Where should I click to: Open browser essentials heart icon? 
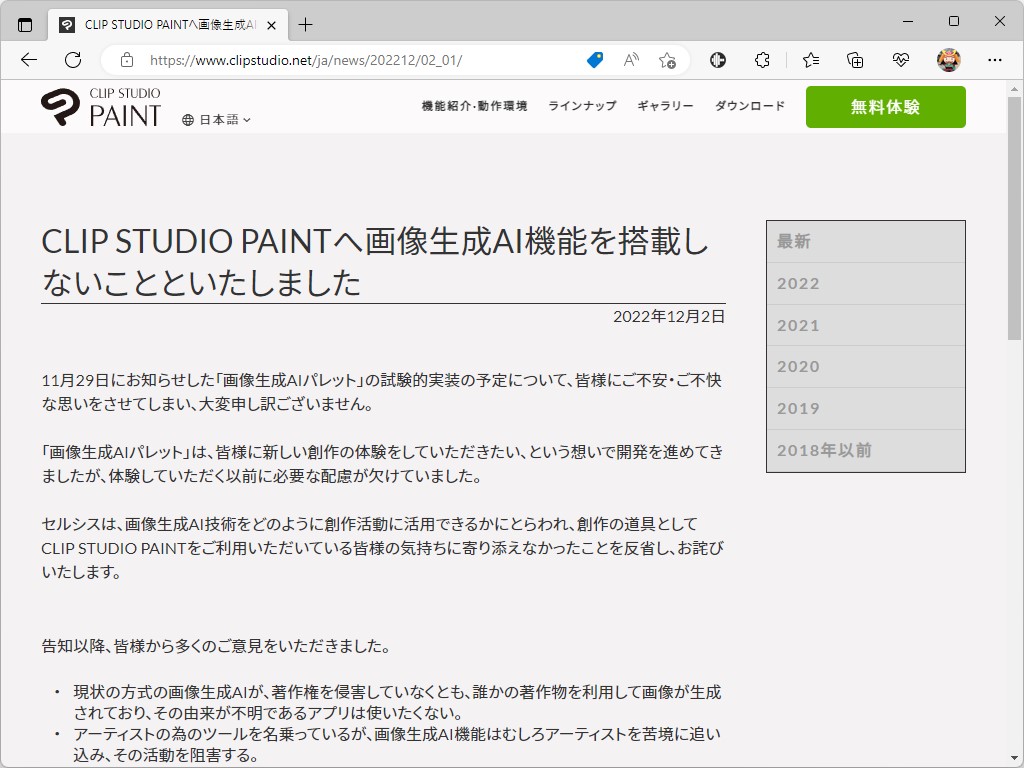pyautogui.click(x=901, y=60)
